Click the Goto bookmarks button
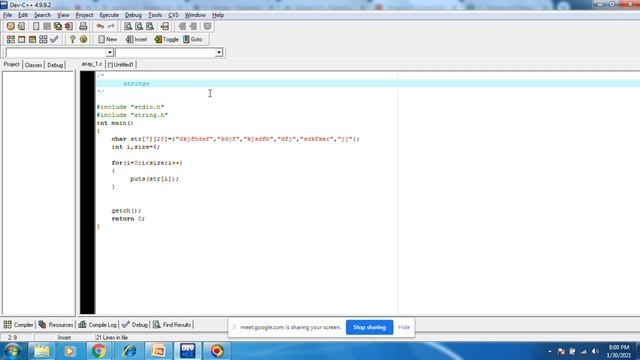This screenshot has height=360, width=640. pos(193,39)
